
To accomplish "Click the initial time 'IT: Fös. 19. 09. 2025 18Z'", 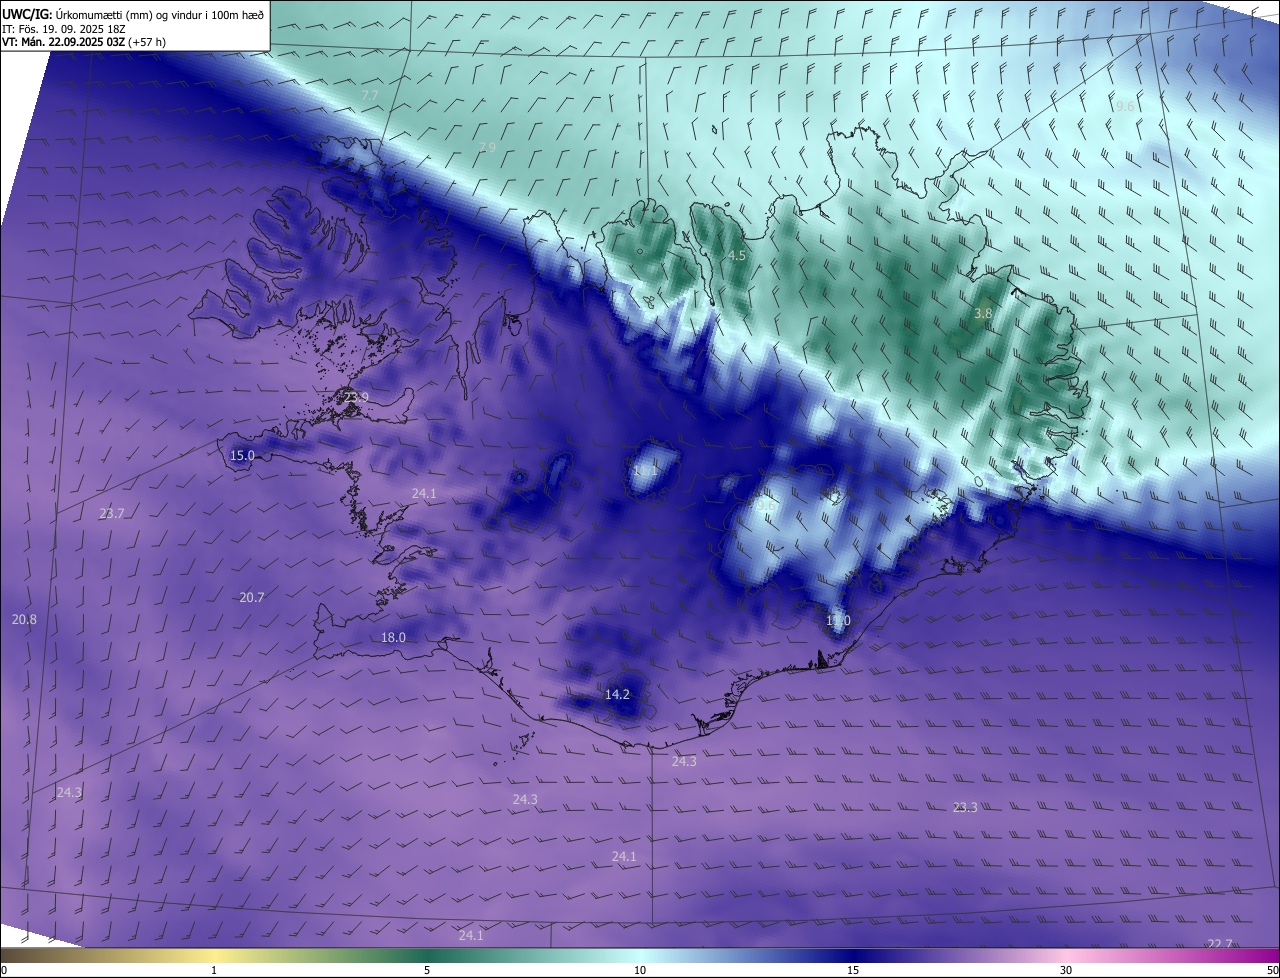I will pyautogui.click(x=64, y=28).
